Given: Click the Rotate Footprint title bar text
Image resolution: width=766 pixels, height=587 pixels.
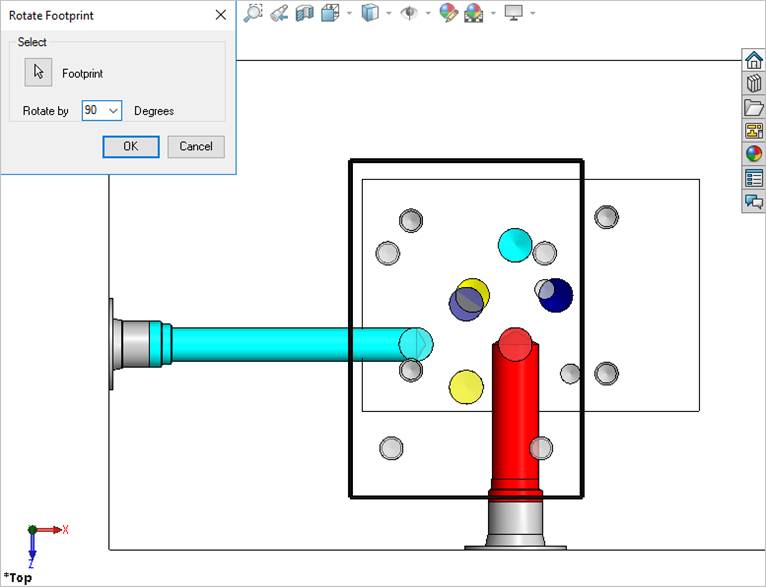Looking at the screenshot, I should [51, 16].
